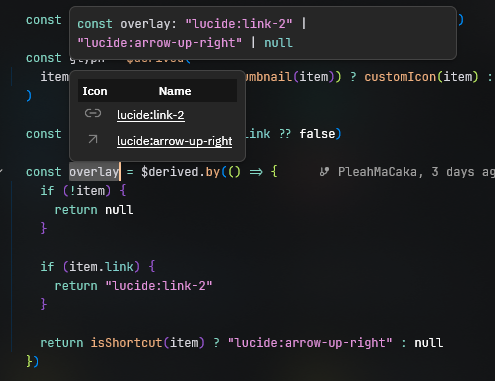Open the lucide:link-2 link in hover popup

(151, 115)
